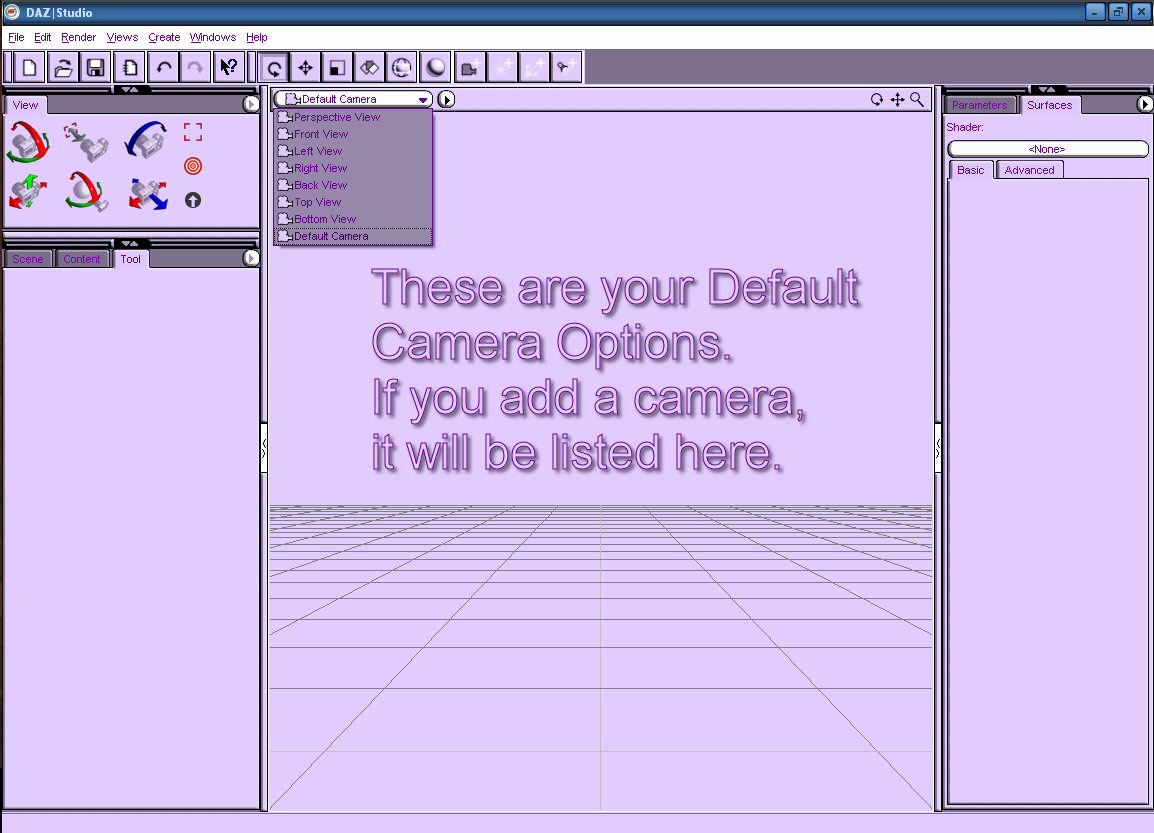This screenshot has width=1154, height=833.
Task: Click the Save floppy disk icon
Action: [x=95, y=68]
